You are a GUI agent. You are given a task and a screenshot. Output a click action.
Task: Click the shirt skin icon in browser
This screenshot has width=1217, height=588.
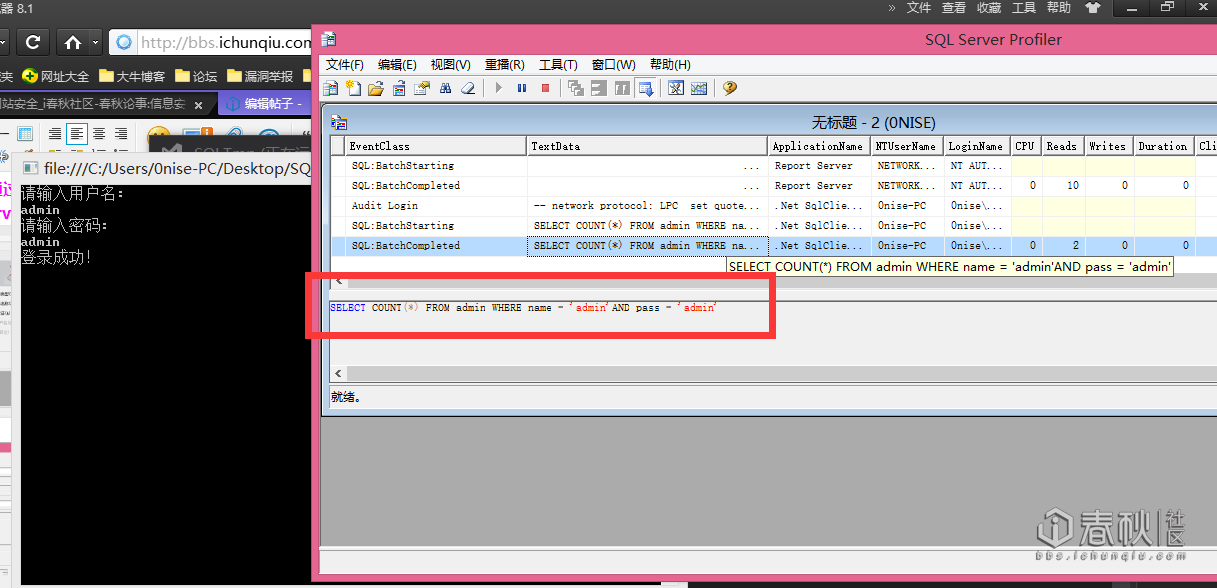[x=1092, y=7]
